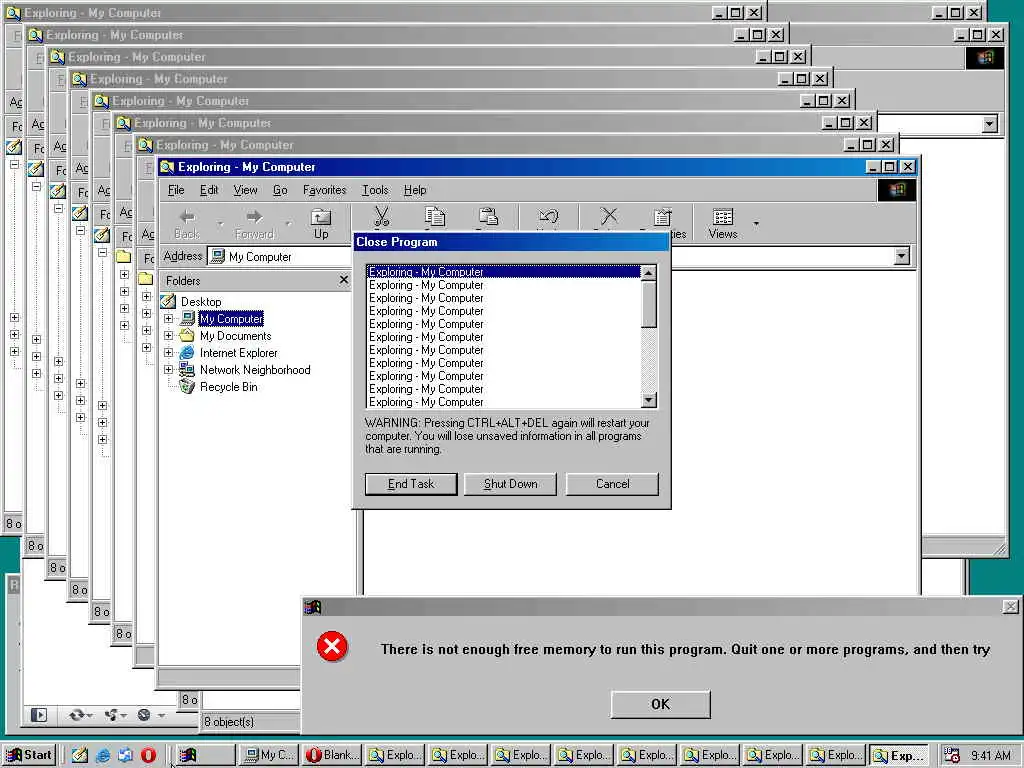The height and width of the screenshot is (768, 1024).
Task: Click the Desktop icon in folder tree
Action: 168,301
